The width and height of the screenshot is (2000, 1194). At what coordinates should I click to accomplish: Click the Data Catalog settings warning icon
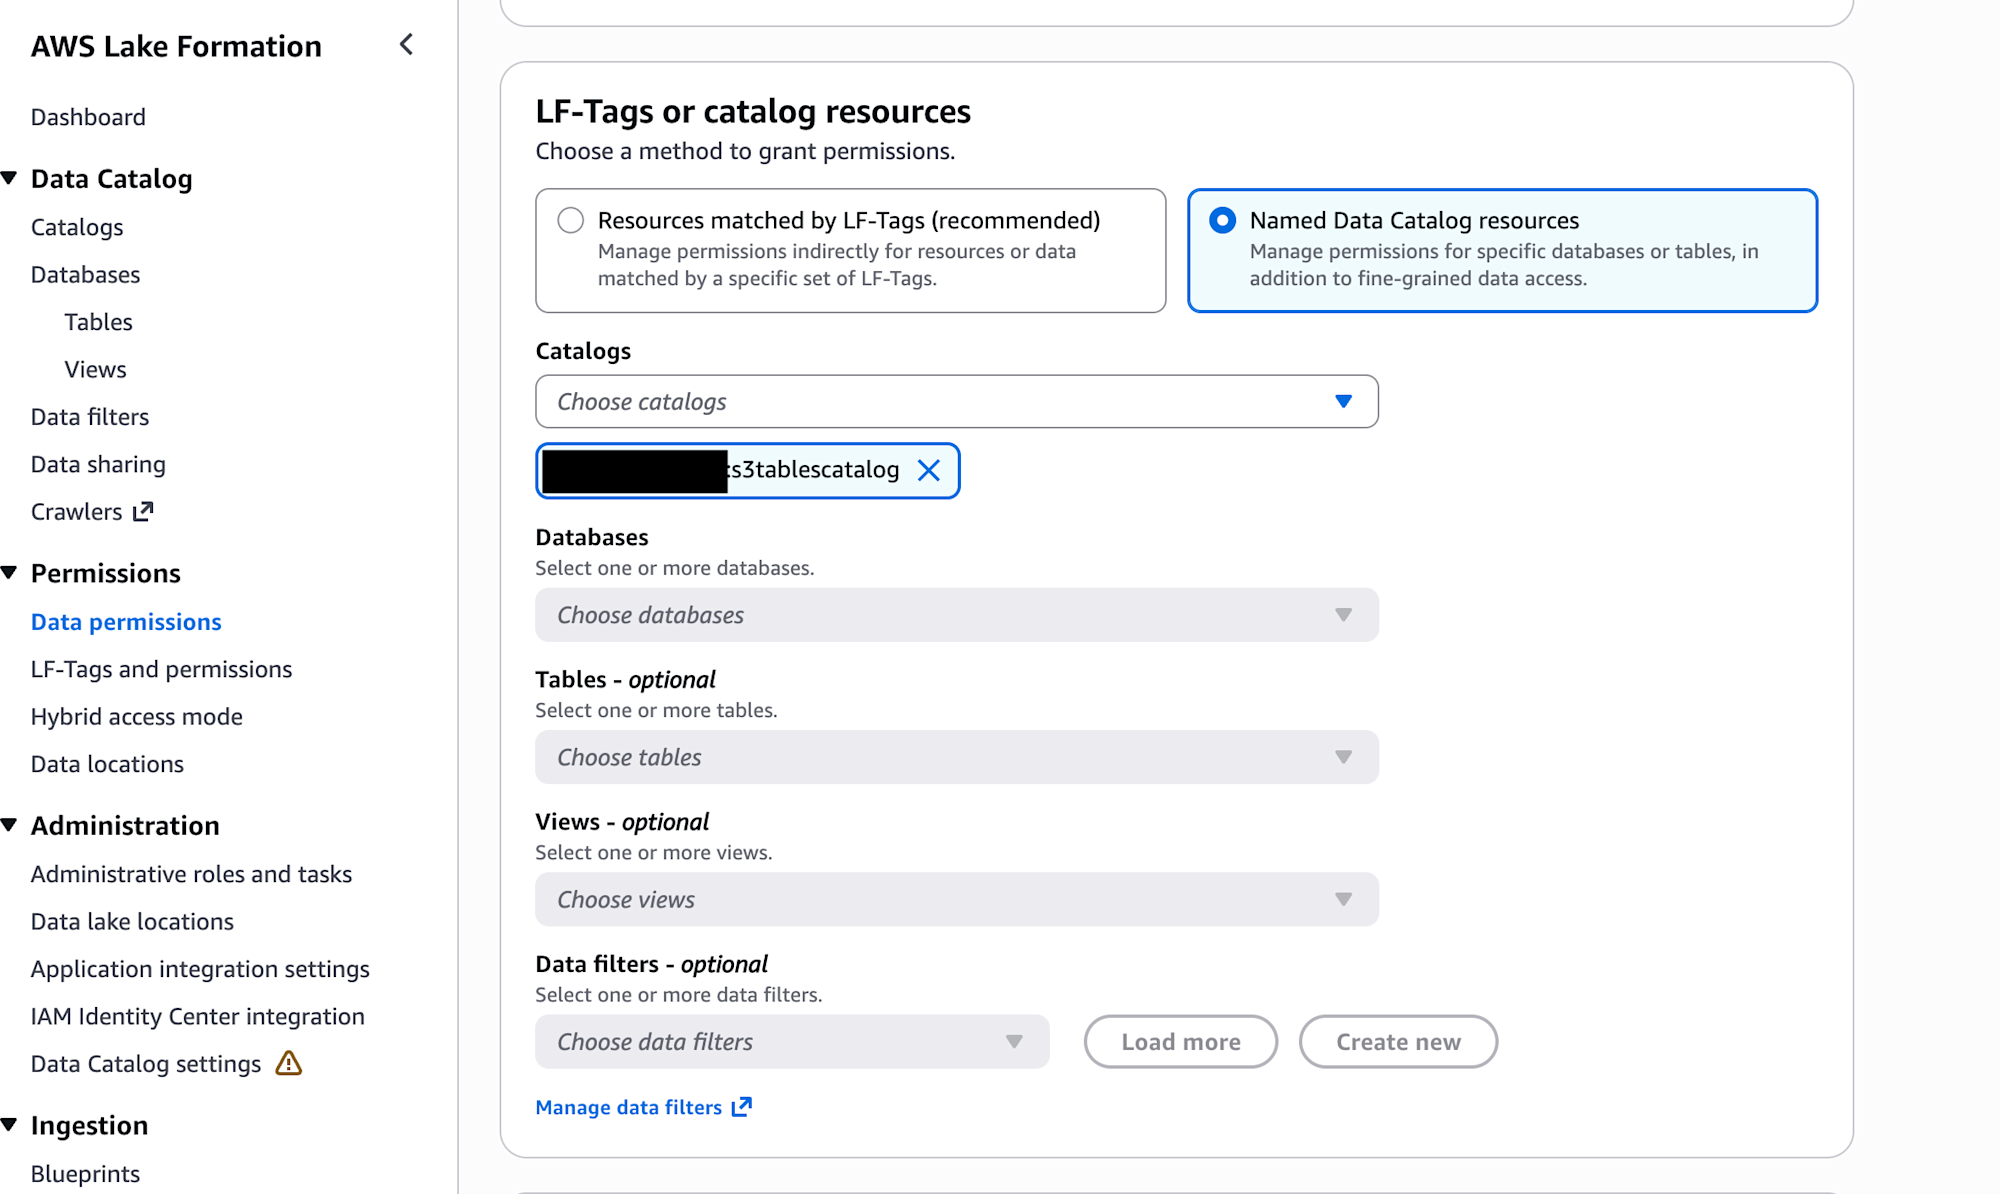[x=289, y=1063]
